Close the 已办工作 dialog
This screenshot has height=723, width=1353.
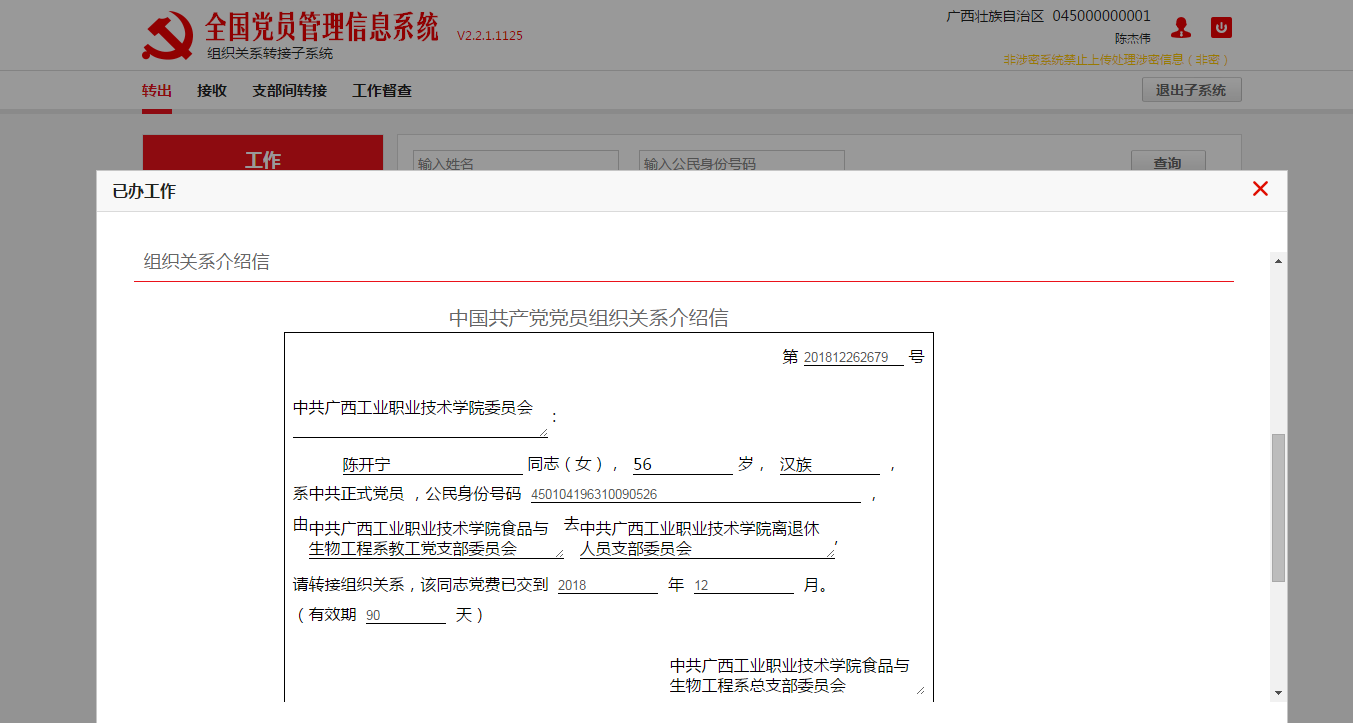(1260, 189)
